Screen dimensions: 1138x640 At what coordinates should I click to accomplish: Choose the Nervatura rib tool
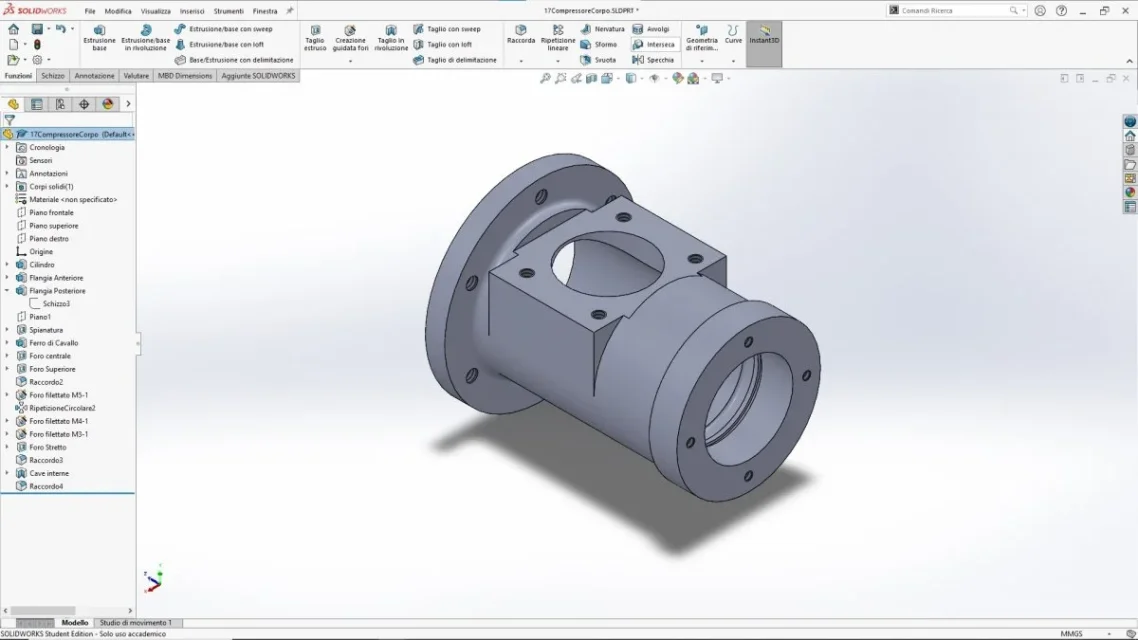coord(601,29)
